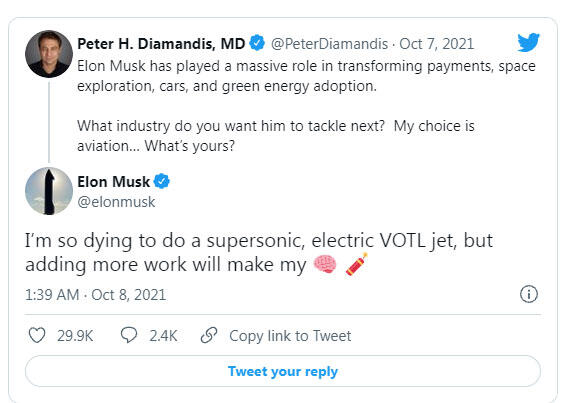574x403 pixels.
Task: Like the tweet with heart icon
Action: point(37,335)
